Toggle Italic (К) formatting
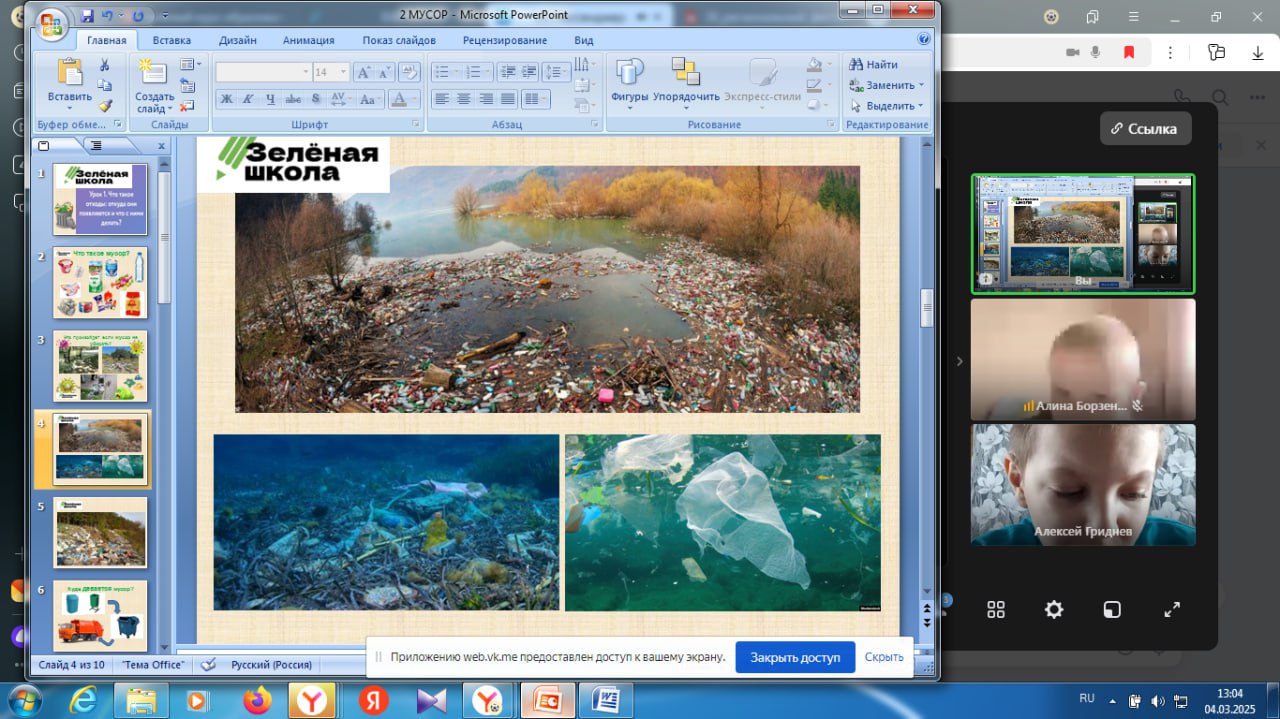Image resolution: width=1280 pixels, height=719 pixels. (249, 99)
